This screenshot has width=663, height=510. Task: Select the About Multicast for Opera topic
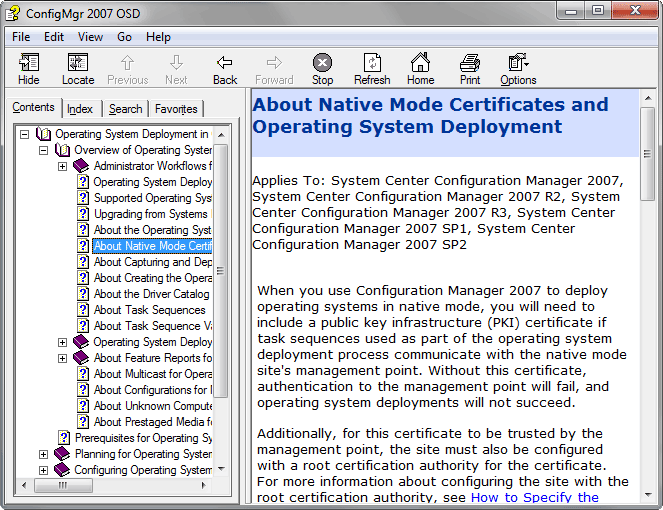[152, 374]
